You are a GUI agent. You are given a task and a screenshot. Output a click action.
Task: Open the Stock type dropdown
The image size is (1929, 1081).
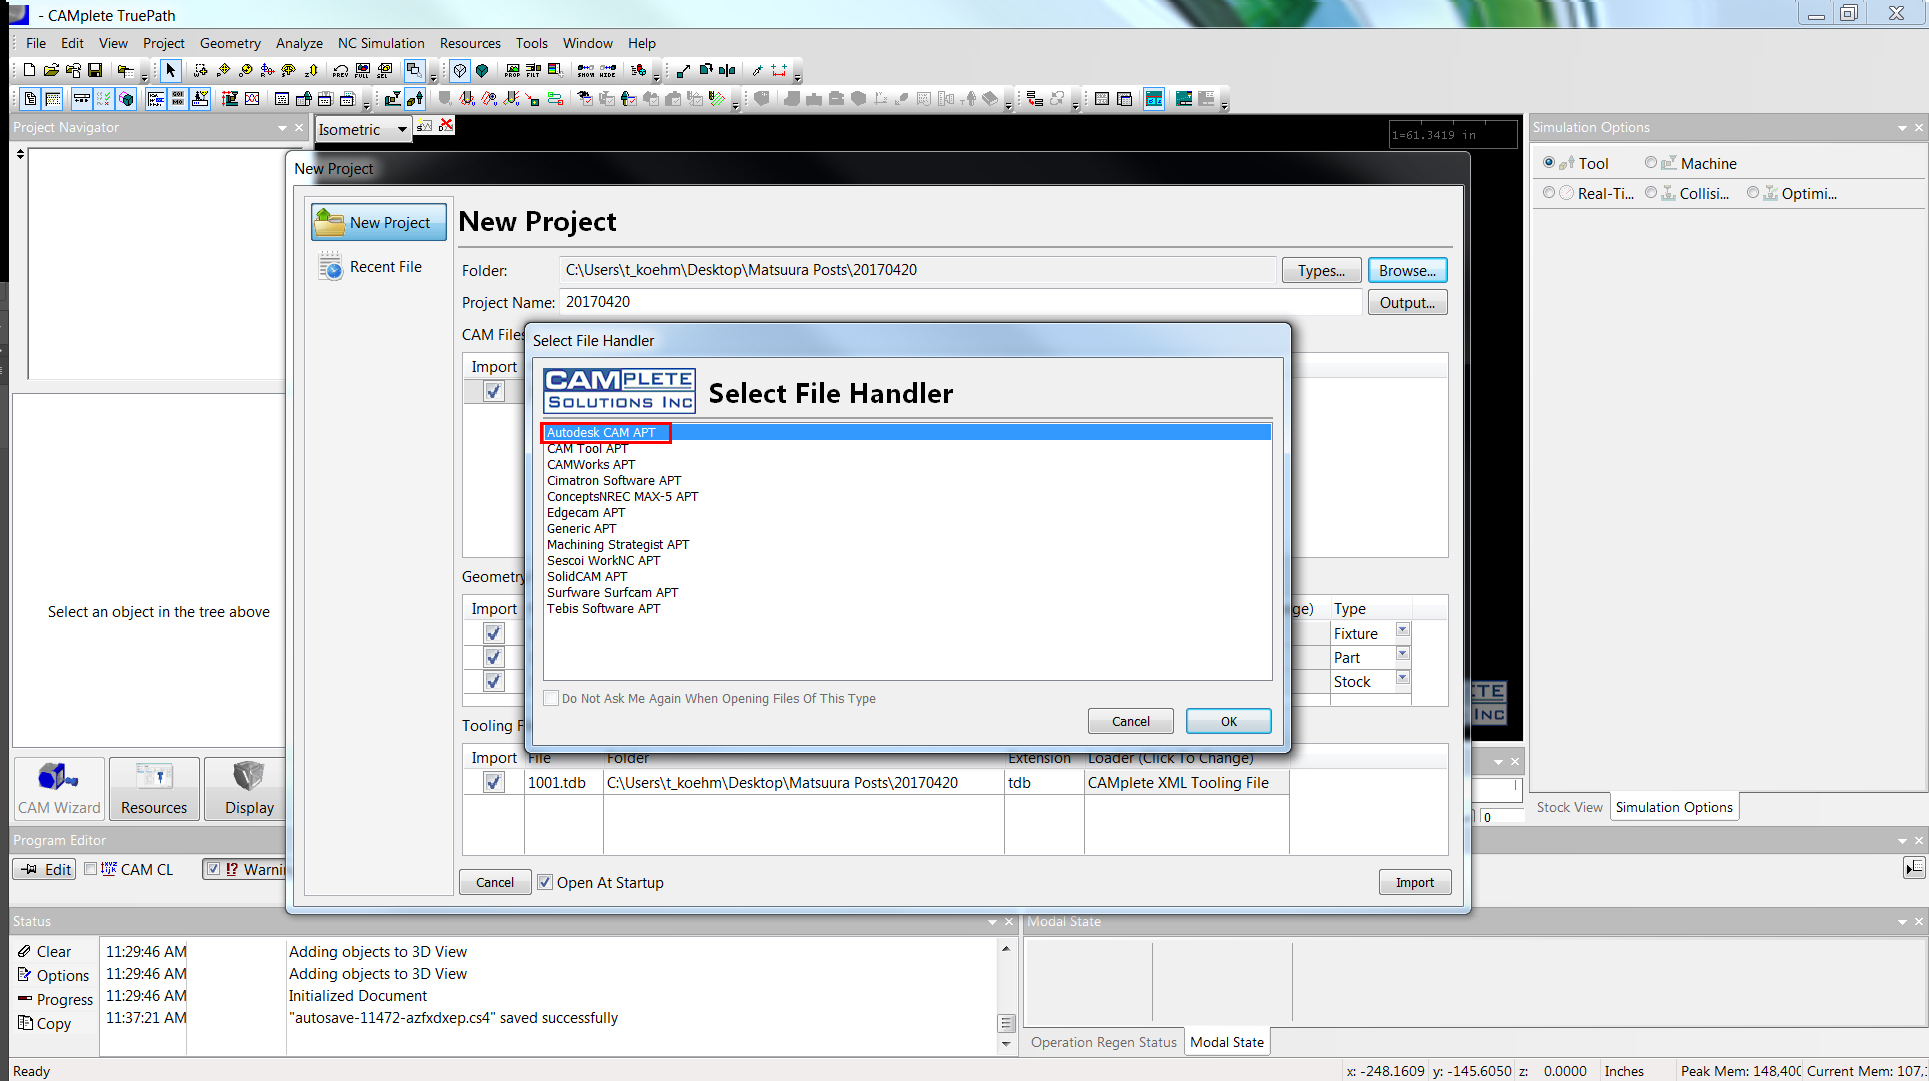(x=1403, y=678)
